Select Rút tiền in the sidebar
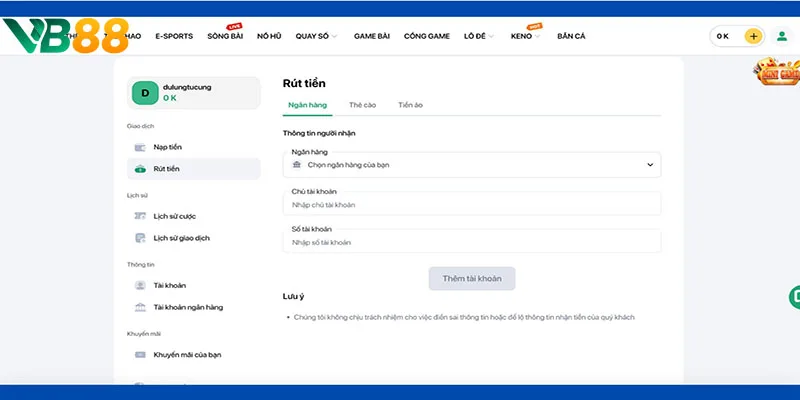The height and width of the screenshot is (400, 800). coord(166,169)
